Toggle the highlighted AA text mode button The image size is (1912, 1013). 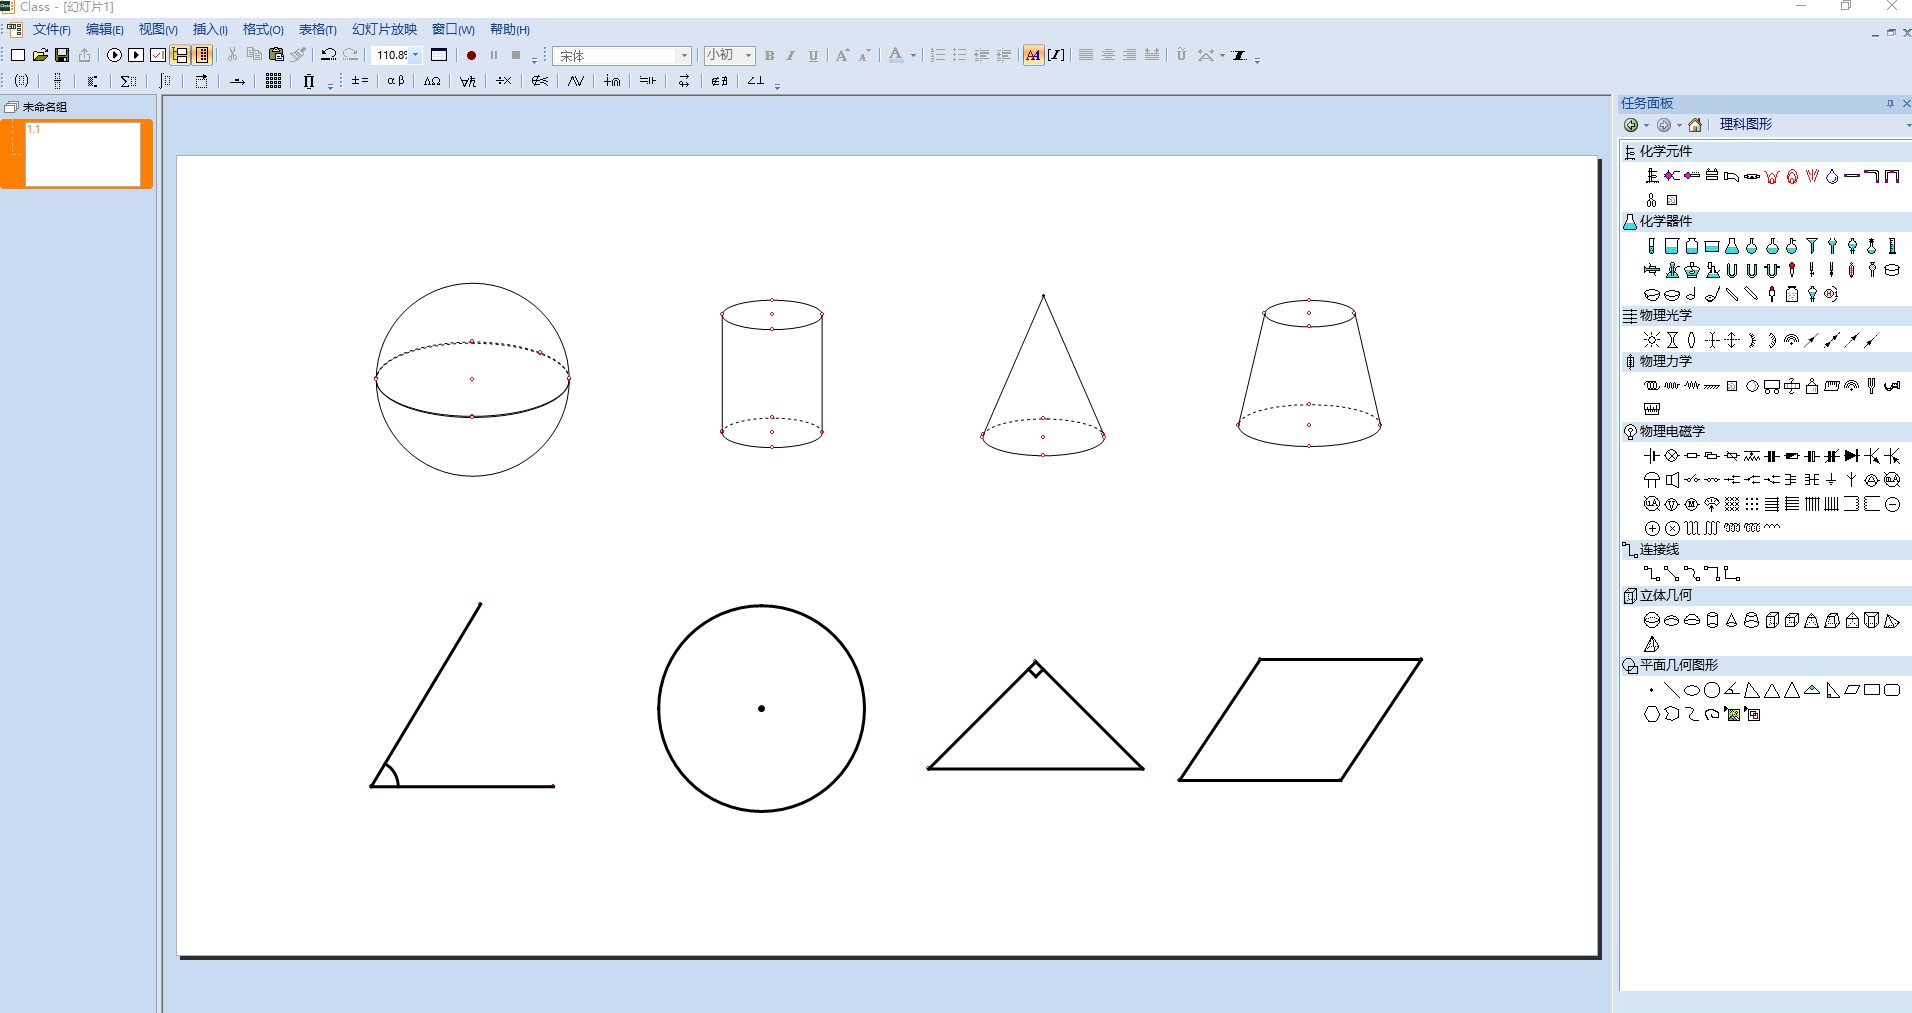pyautogui.click(x=1033, y=55)
